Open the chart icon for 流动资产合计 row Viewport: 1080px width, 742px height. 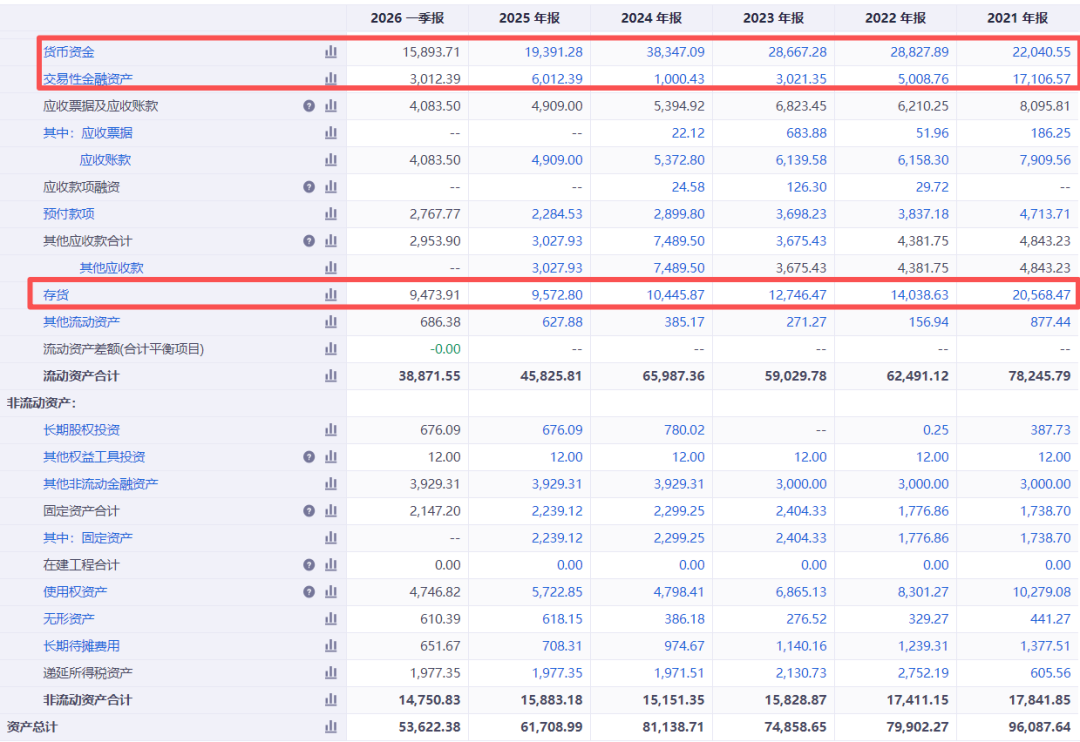[x=331, y=376]
